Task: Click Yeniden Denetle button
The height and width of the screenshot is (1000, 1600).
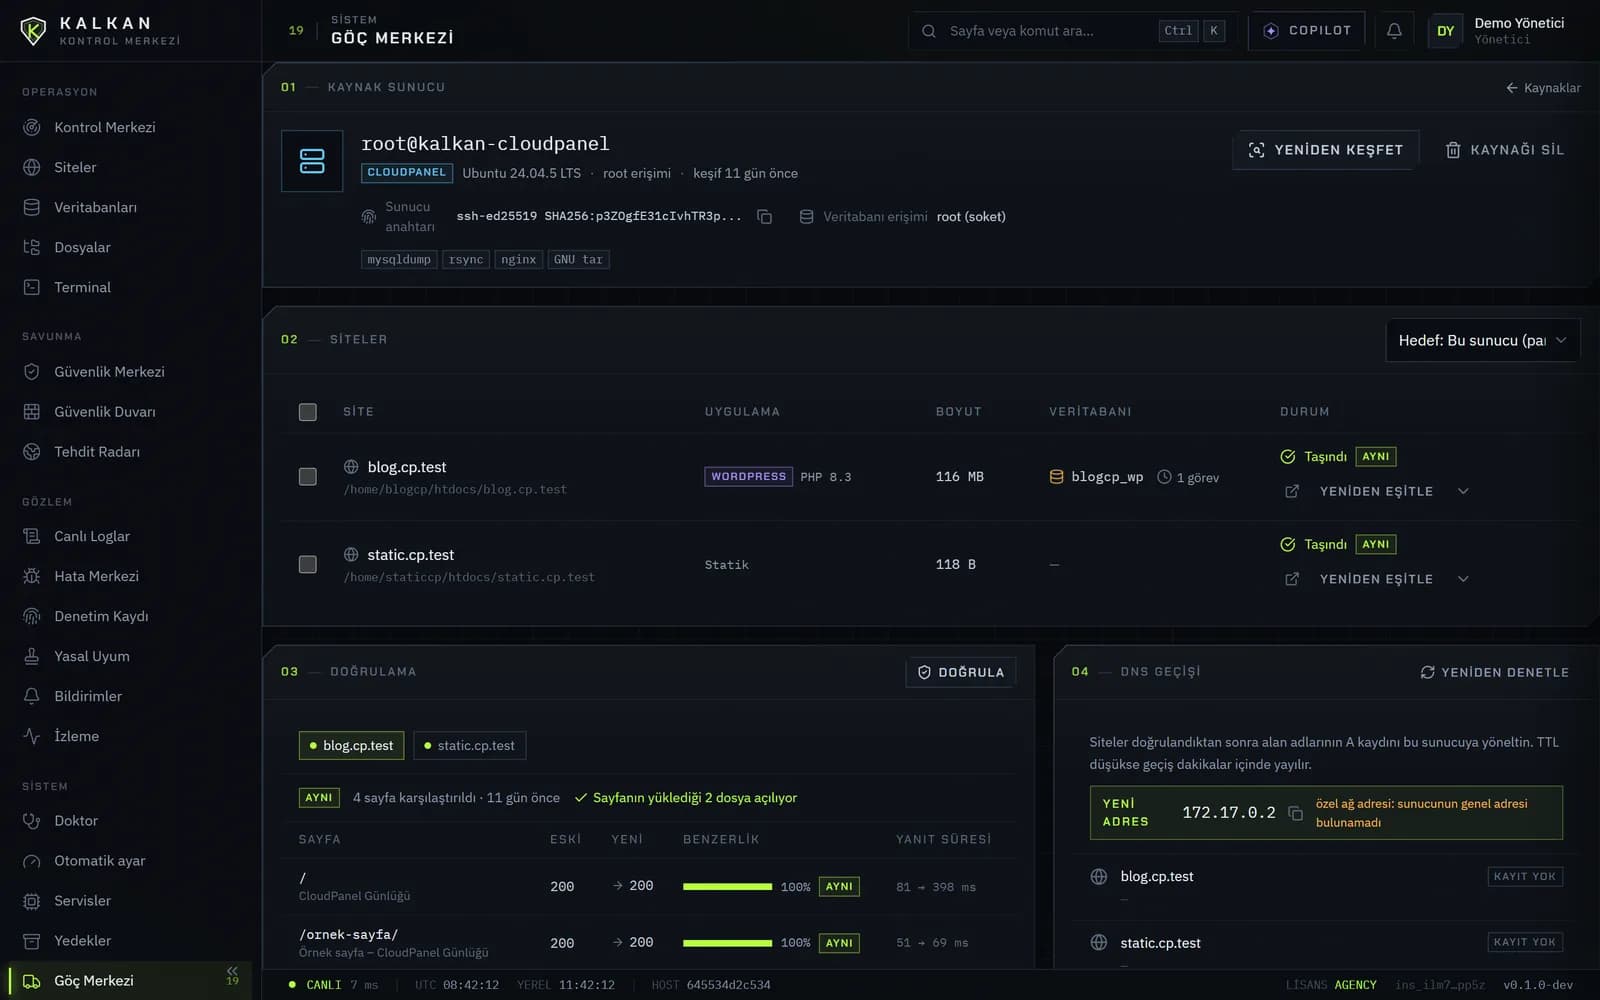Action: [1494, 672]
